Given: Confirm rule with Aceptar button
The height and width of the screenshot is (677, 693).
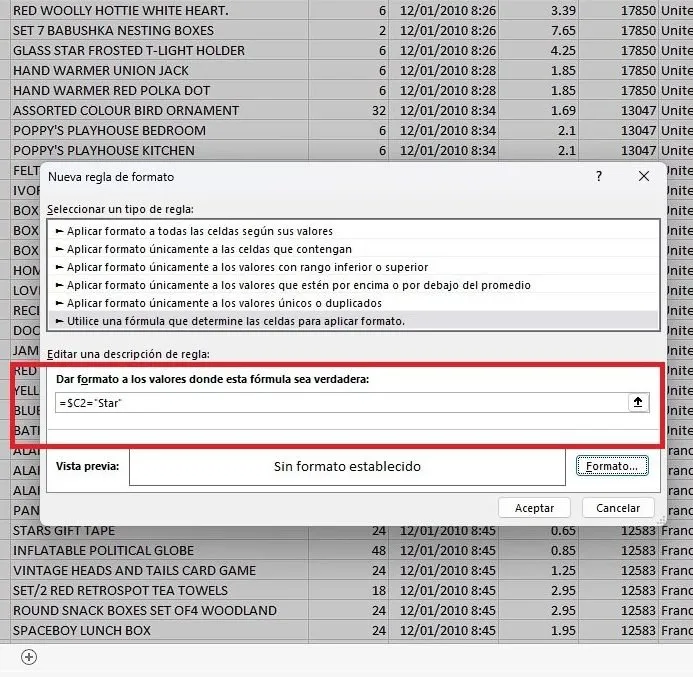Looking at the screenshot, I should [x=534, y=508].
